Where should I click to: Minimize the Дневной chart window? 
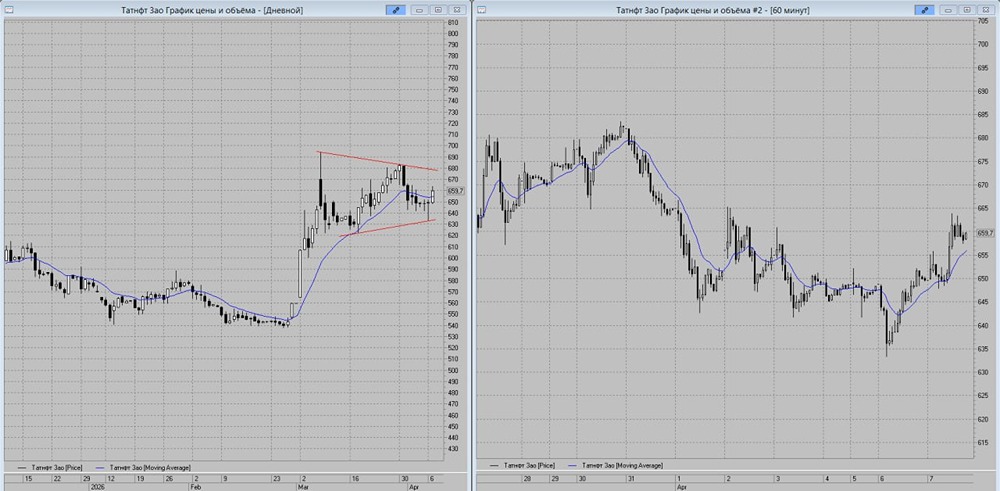pos(420,10)
